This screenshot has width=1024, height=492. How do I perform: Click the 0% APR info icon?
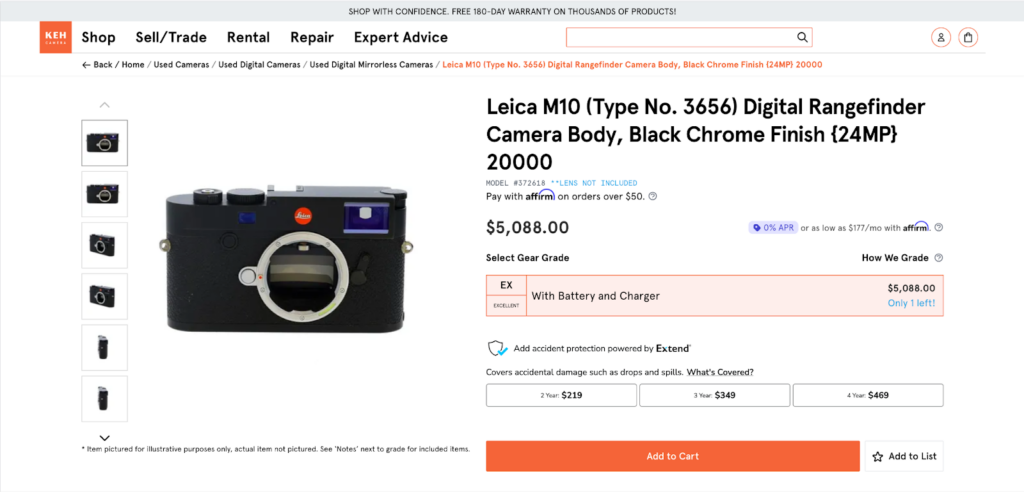[939, 227]
